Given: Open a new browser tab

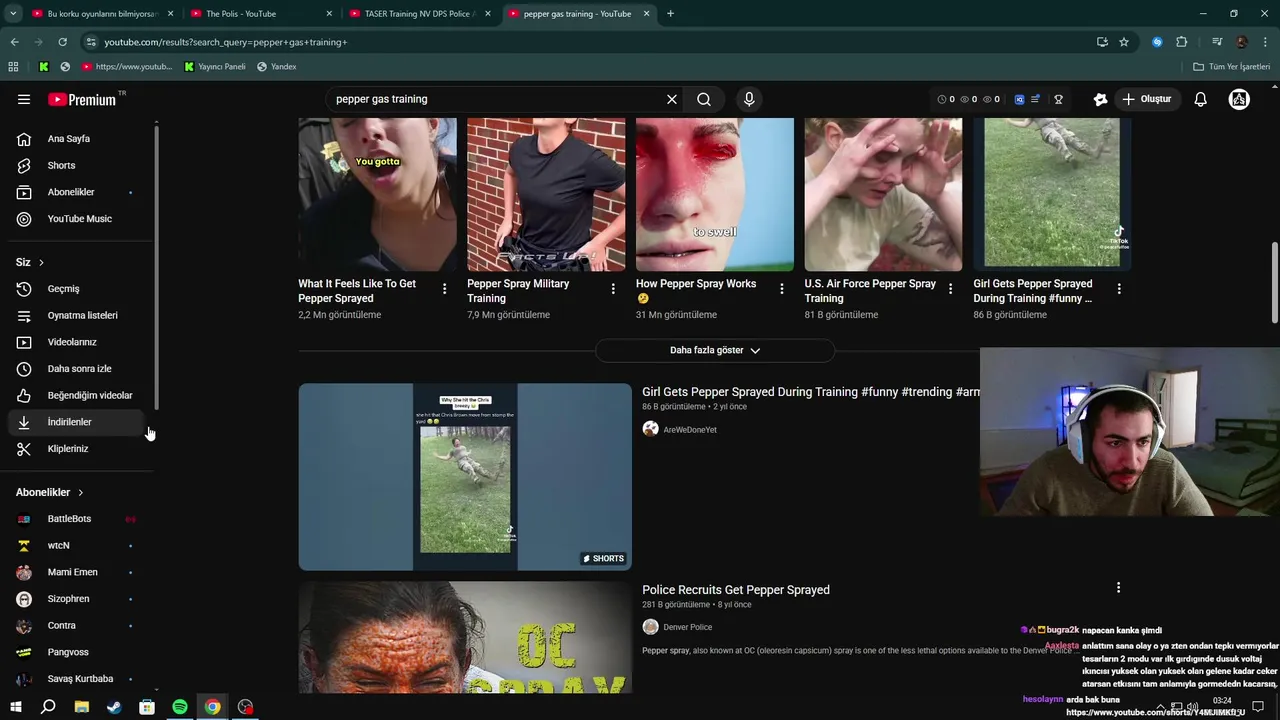Looking at the screenshot, I should [x=670, y=14].
